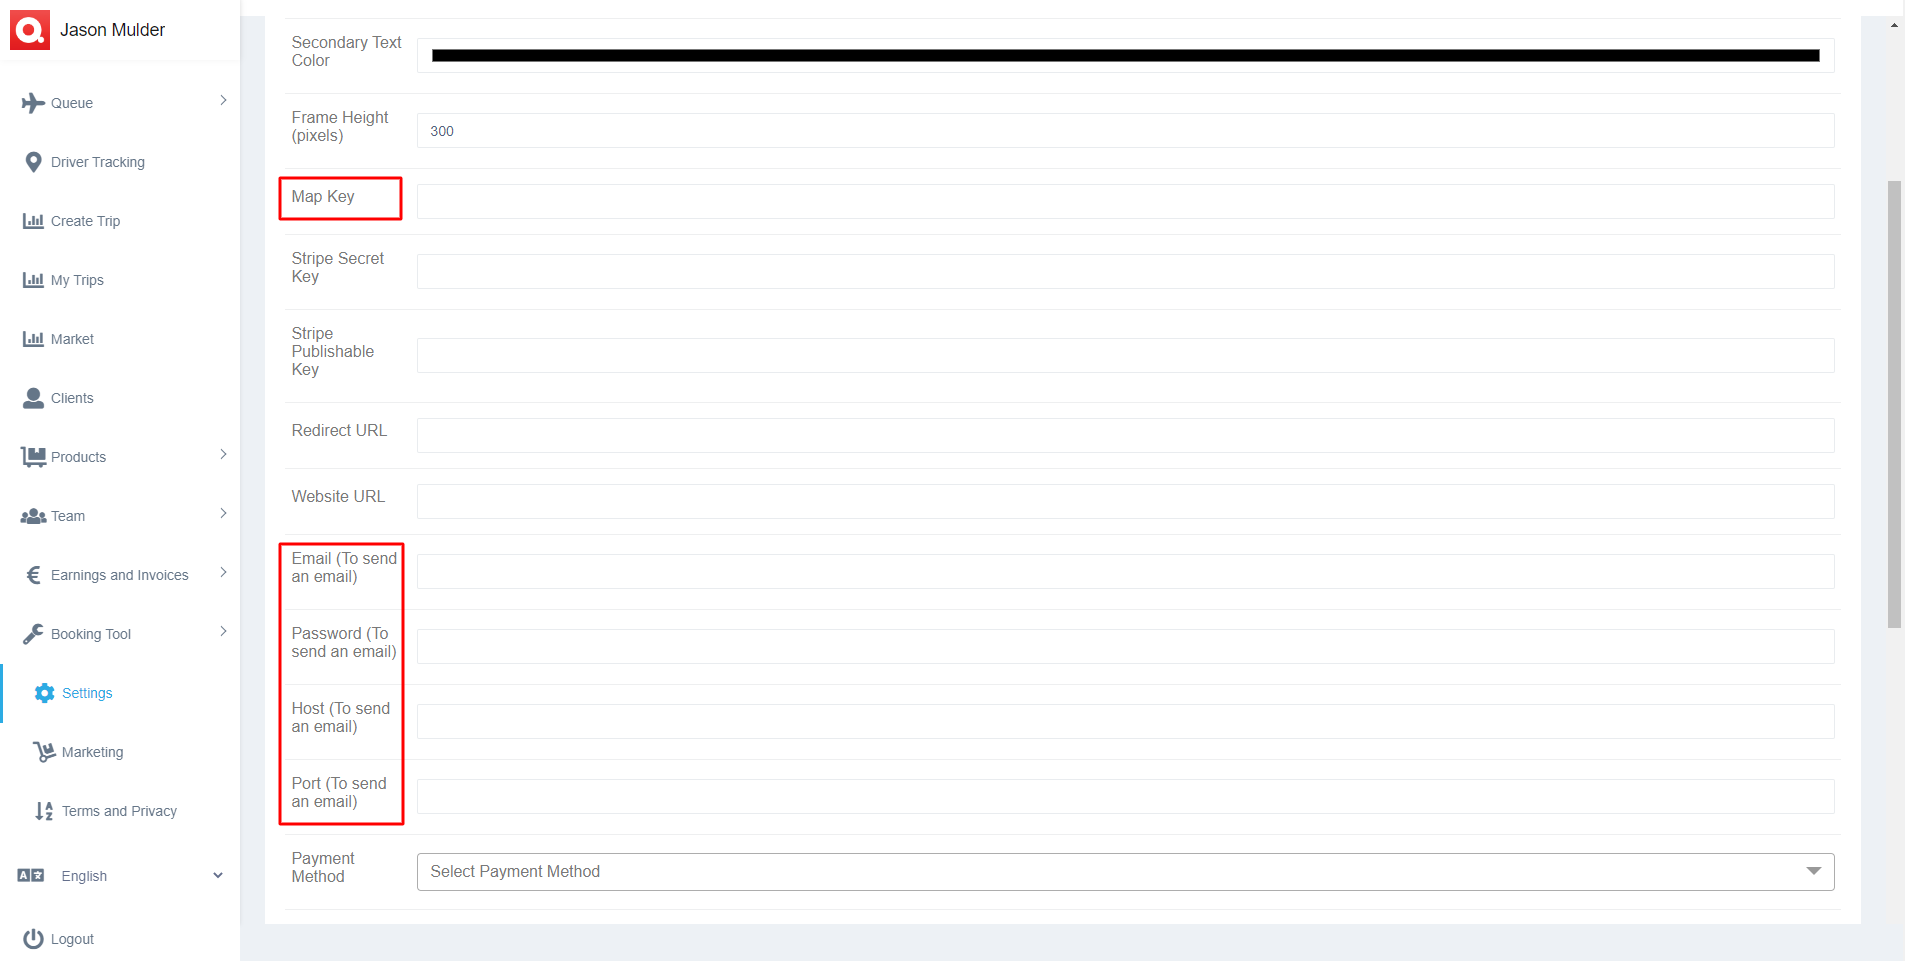Open Driver Tracking page
Screen dimensions: 1905x961
pyautogui.click(x=98, y=162)
